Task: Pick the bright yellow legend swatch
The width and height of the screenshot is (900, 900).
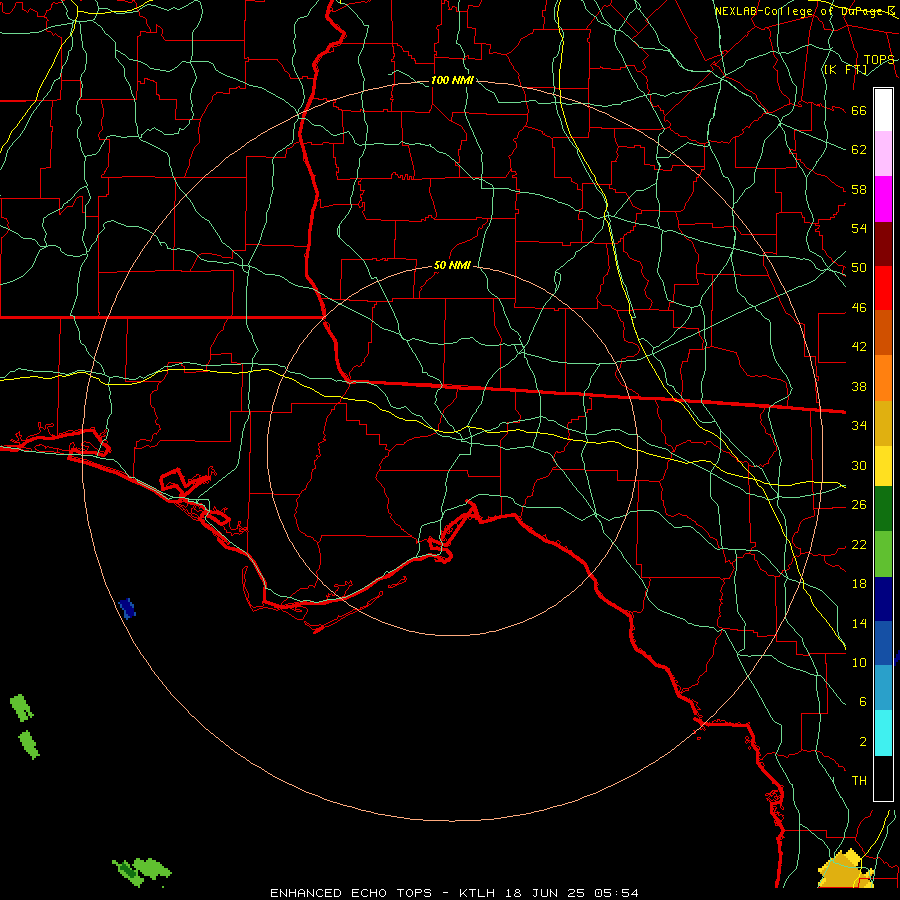Action: tap(883, 466)
